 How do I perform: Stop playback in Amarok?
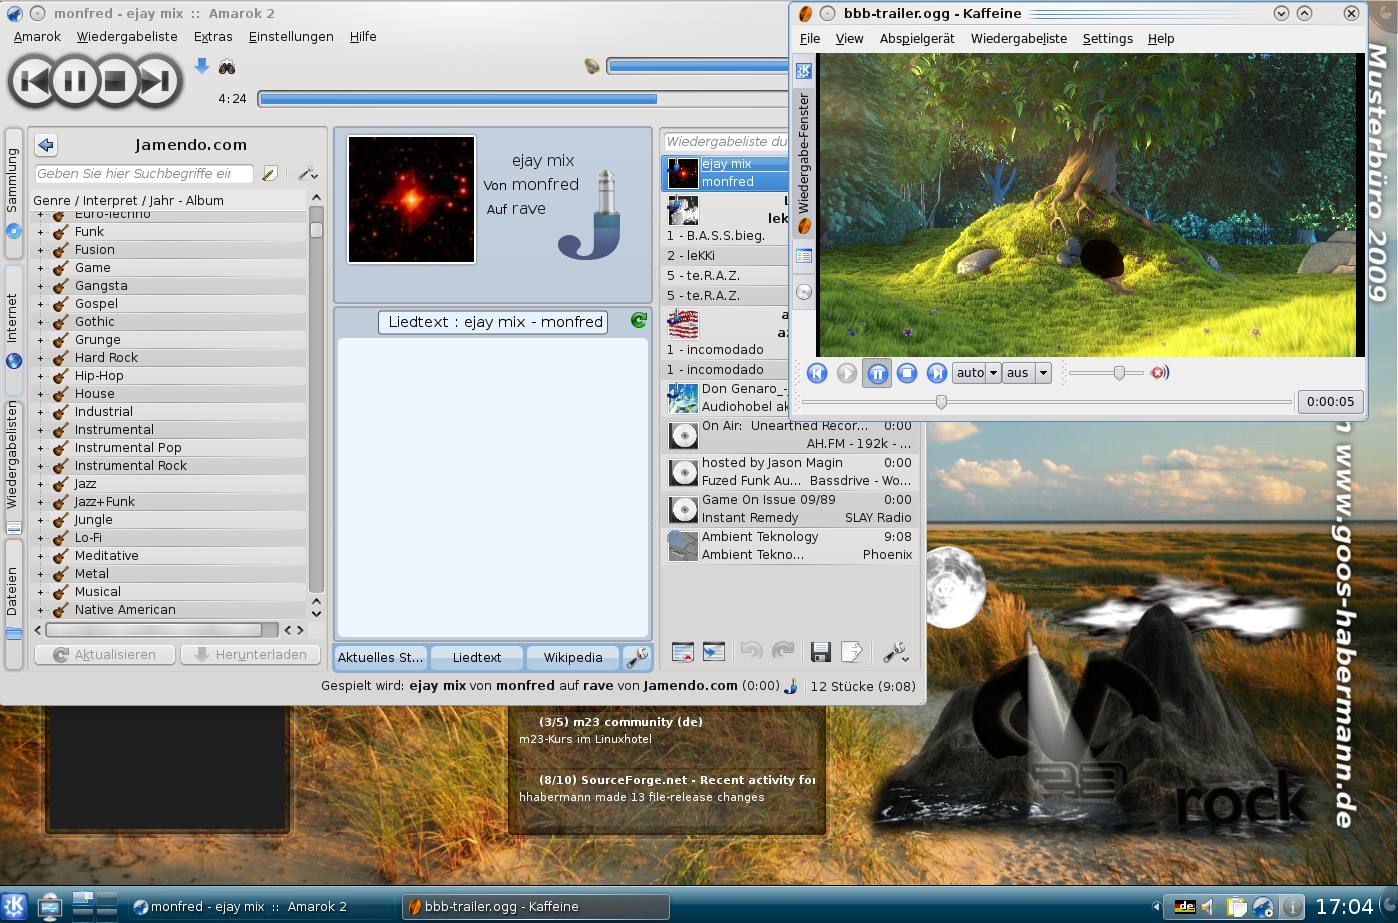(115, 81)
